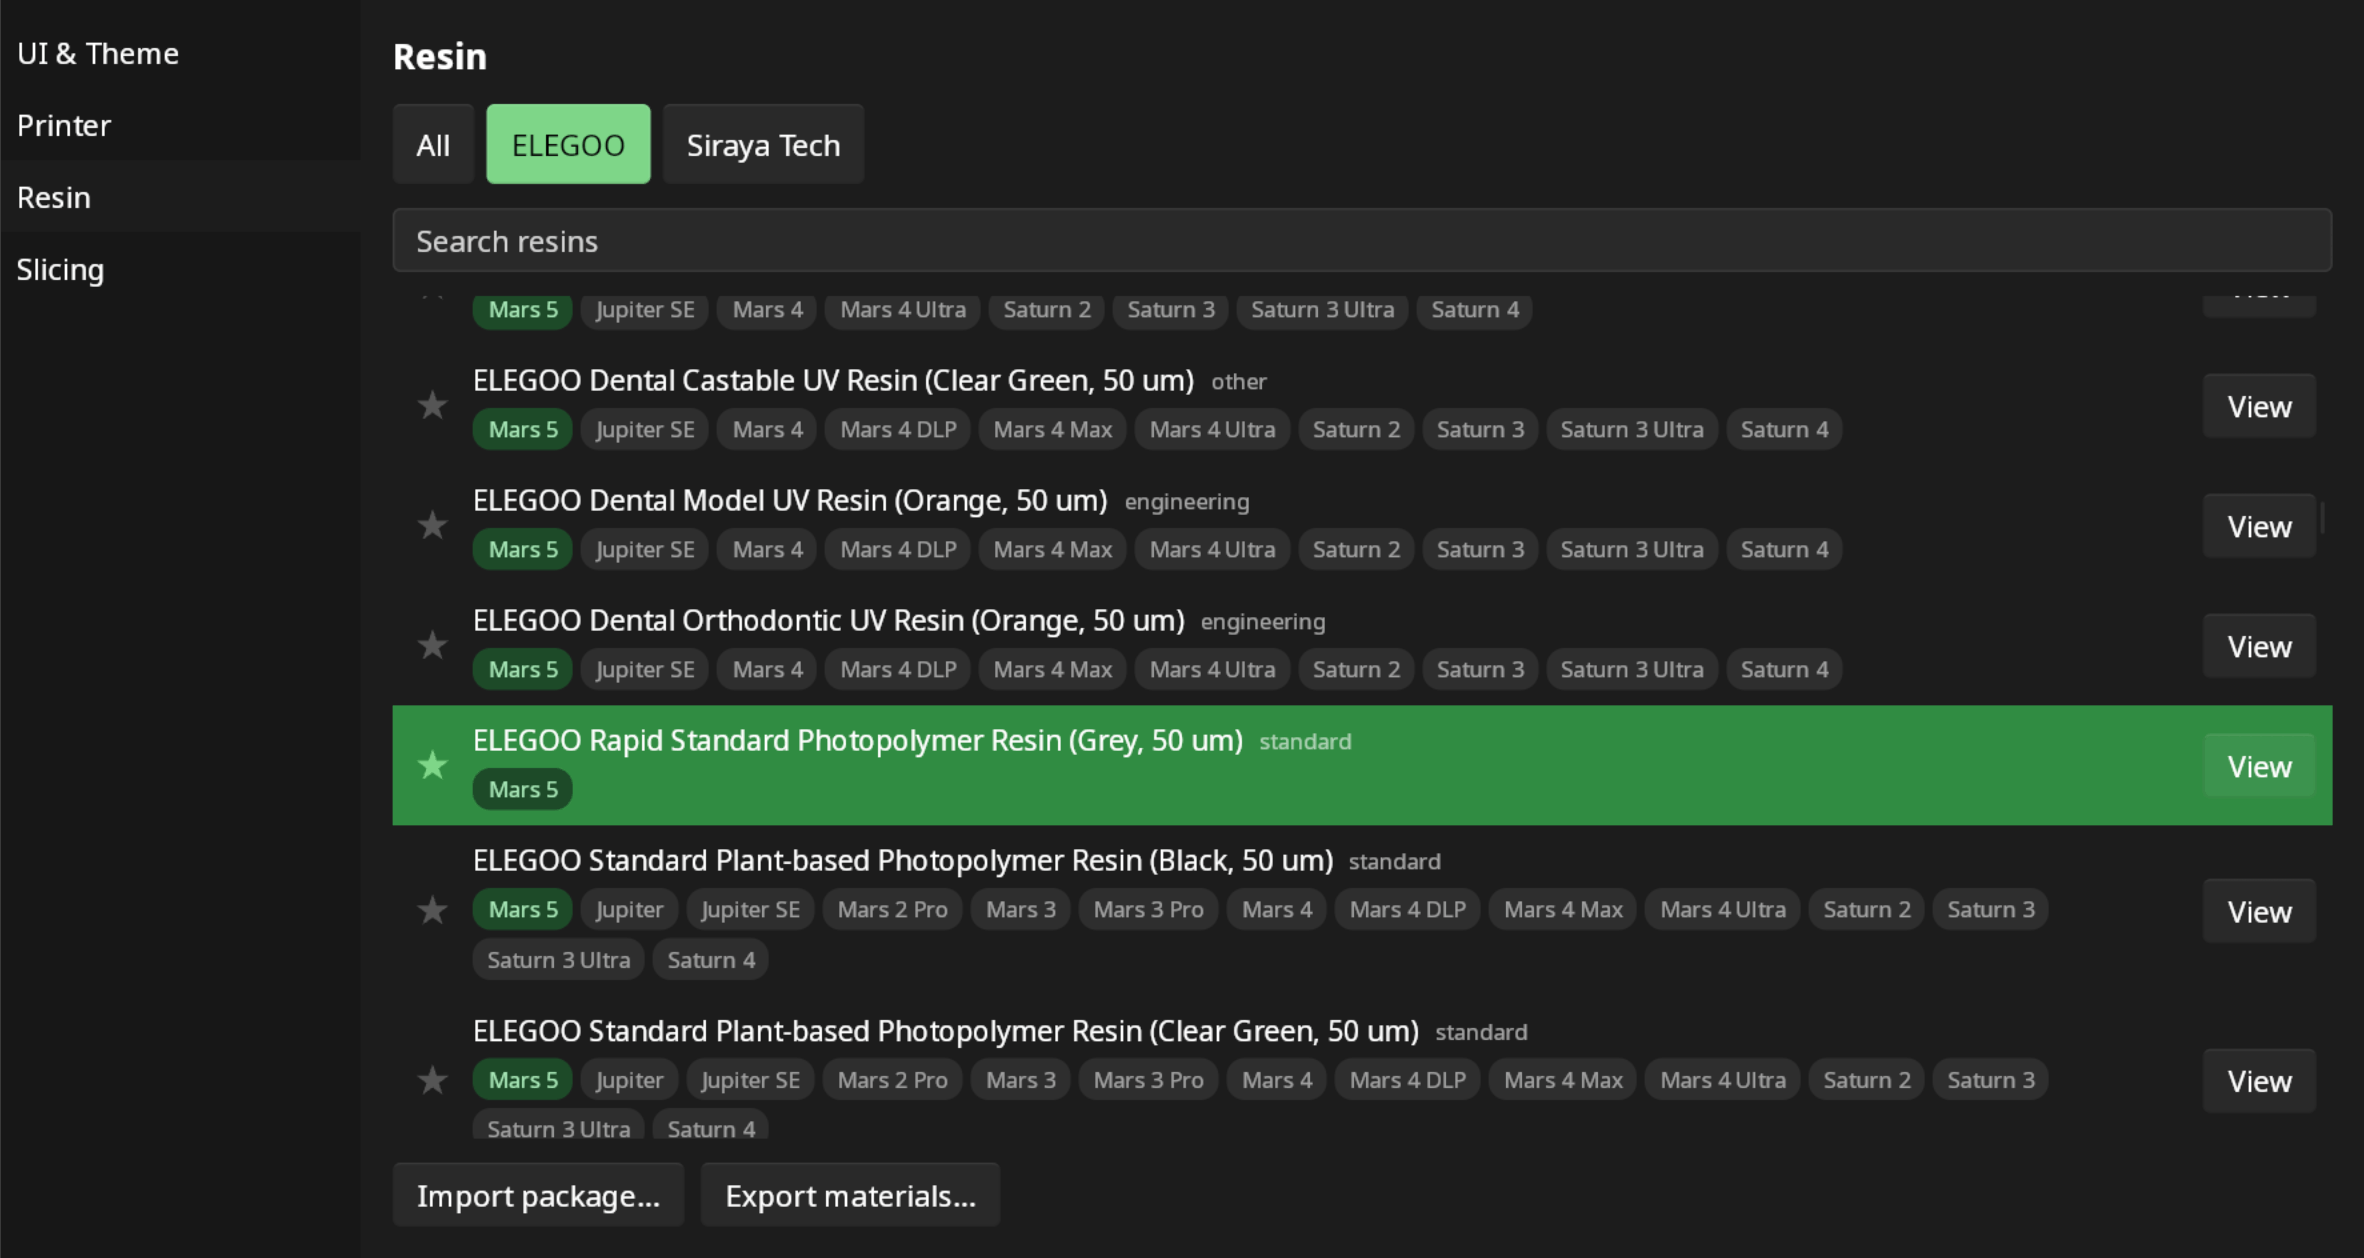Click Saturn 3 Ultra chip under Dental Model resin

coord(1632,550)
